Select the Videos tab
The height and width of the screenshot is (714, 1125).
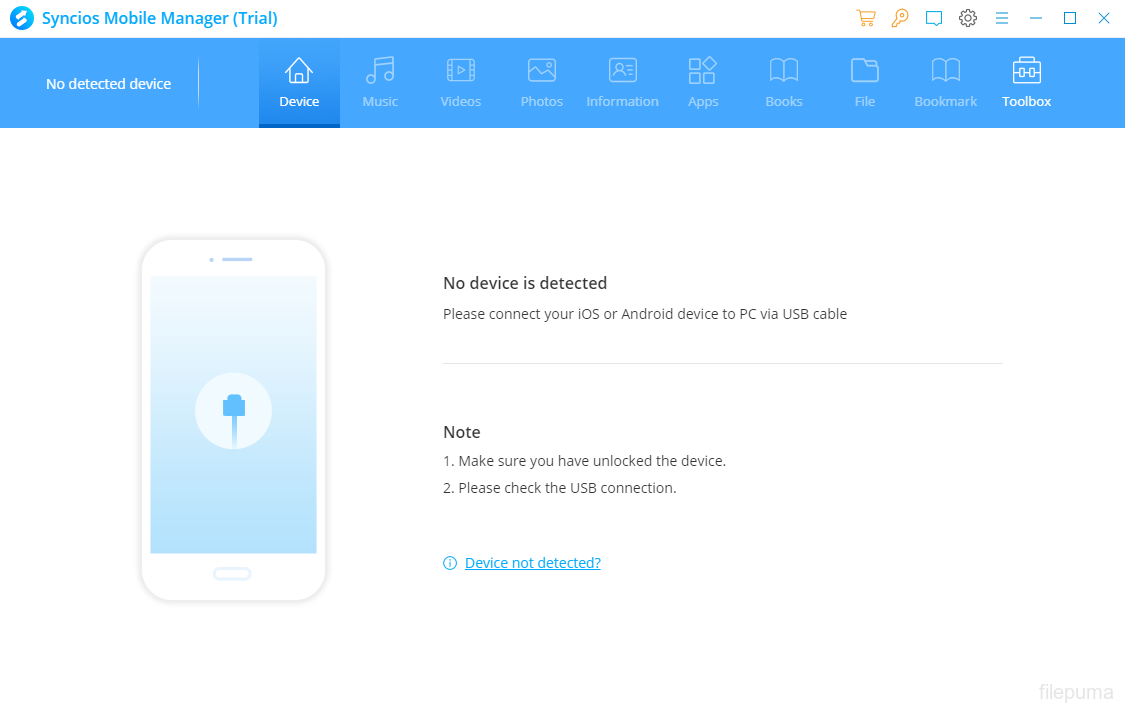[461, 83]
